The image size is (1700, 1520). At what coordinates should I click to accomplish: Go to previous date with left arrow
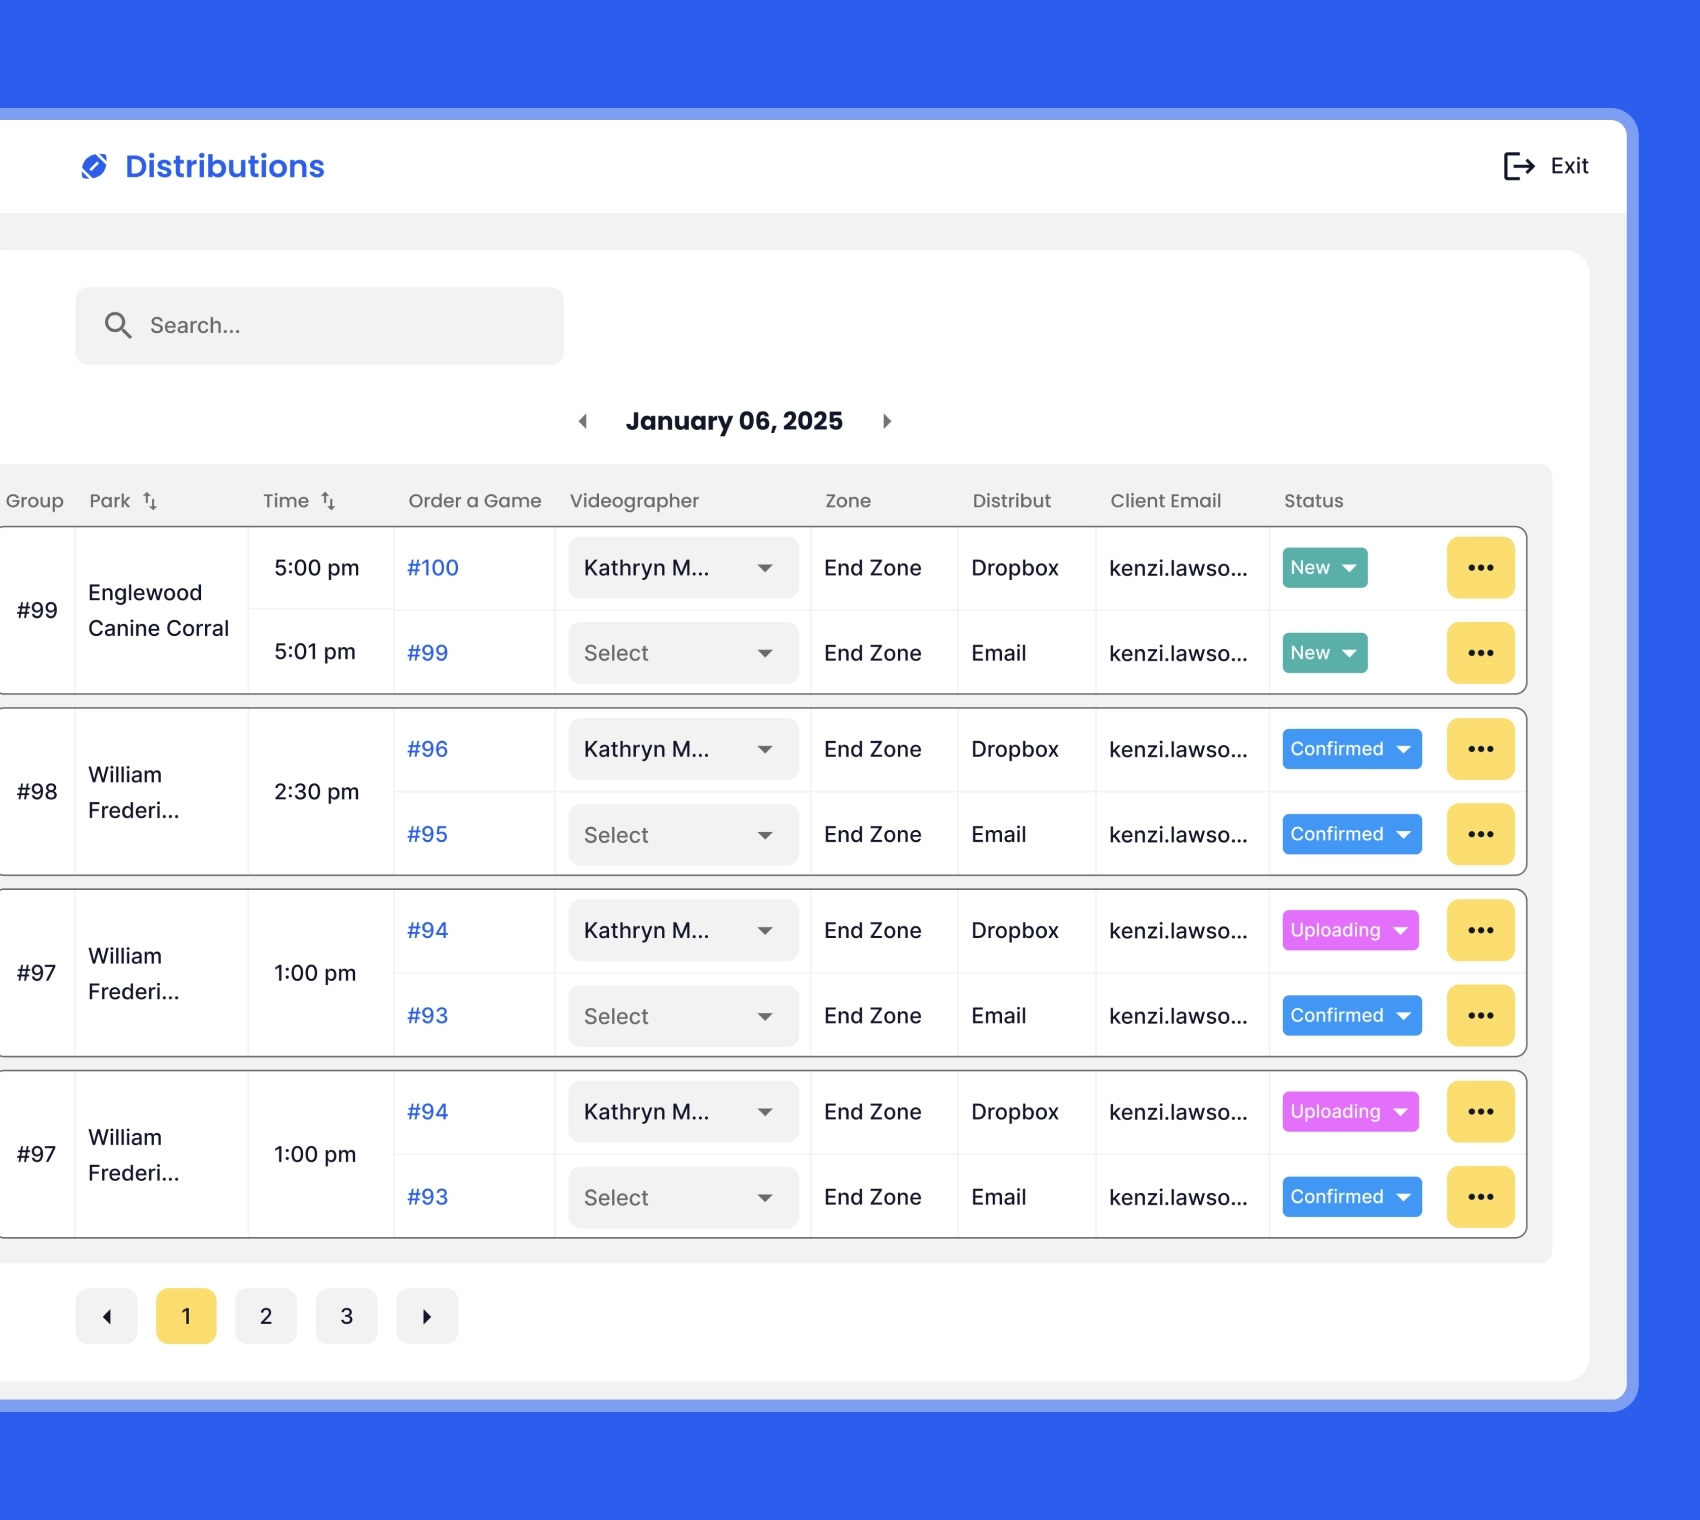tap(583, 421)
